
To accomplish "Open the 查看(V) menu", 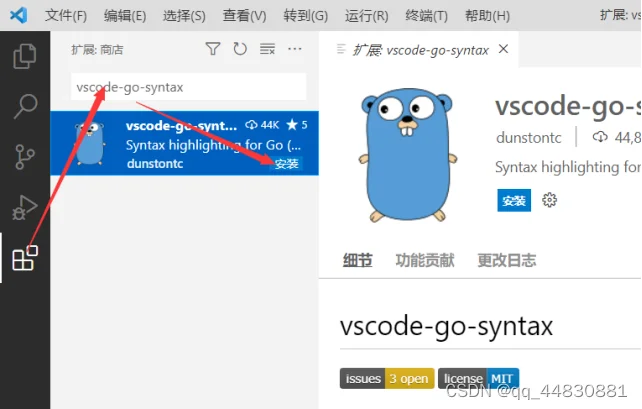I will click(244, 16).
